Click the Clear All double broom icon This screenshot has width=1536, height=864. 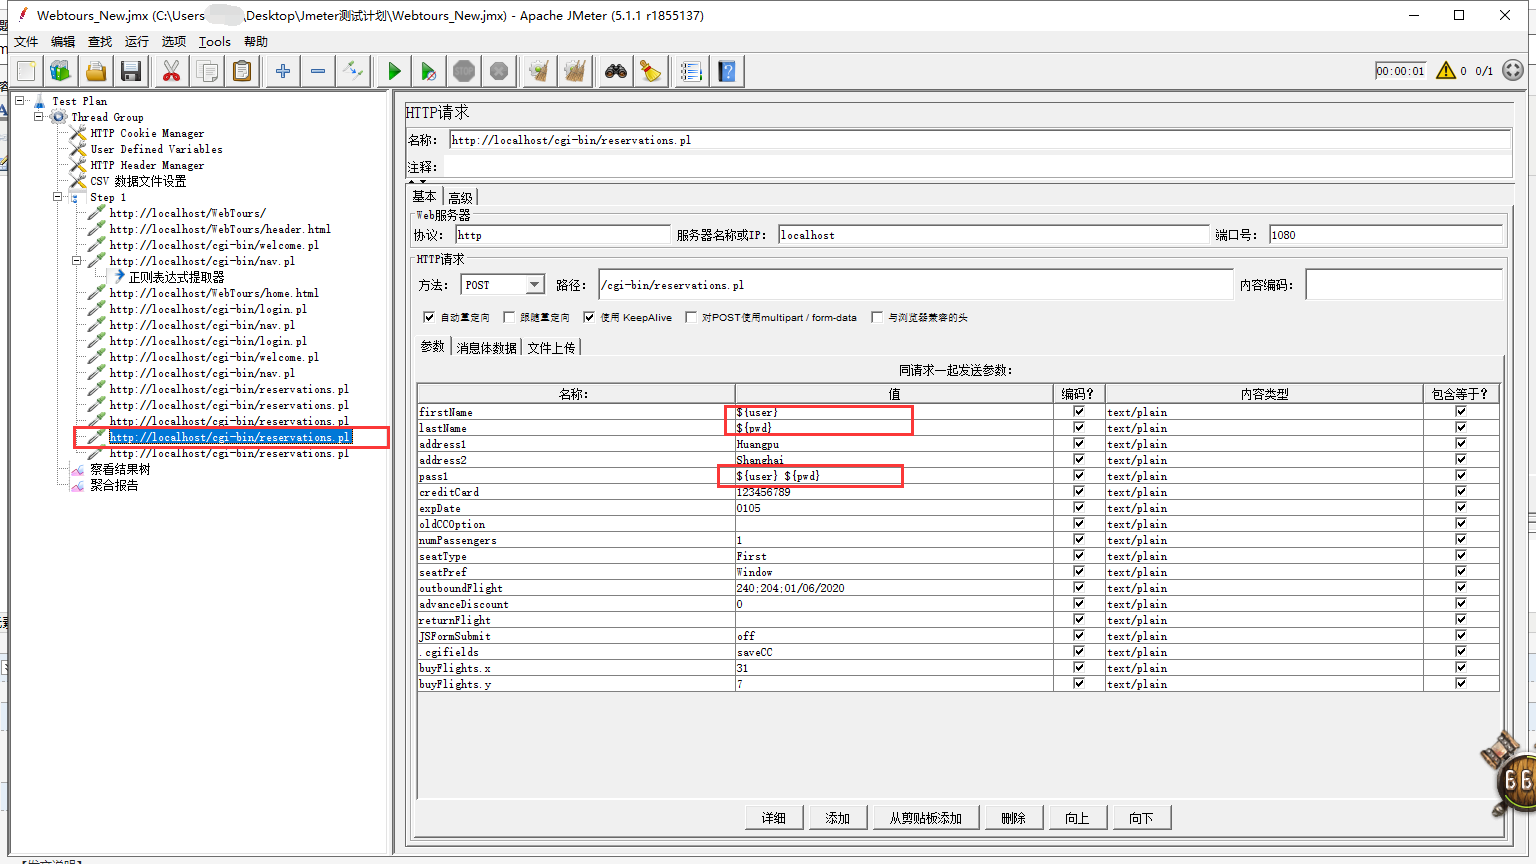(575, 71)
